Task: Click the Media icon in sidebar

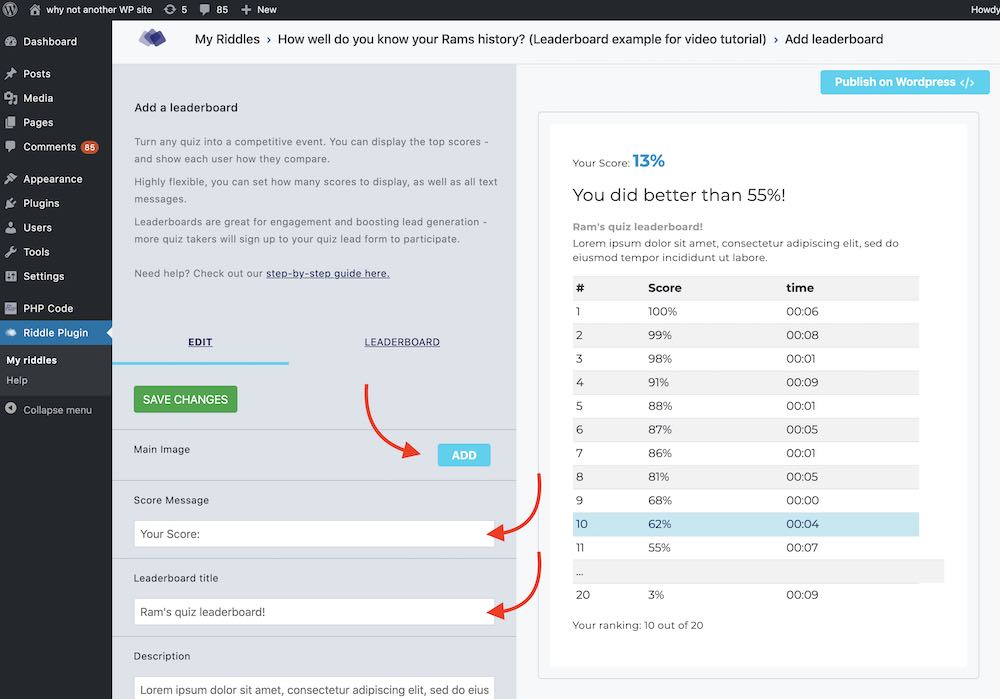Action: 11,98
